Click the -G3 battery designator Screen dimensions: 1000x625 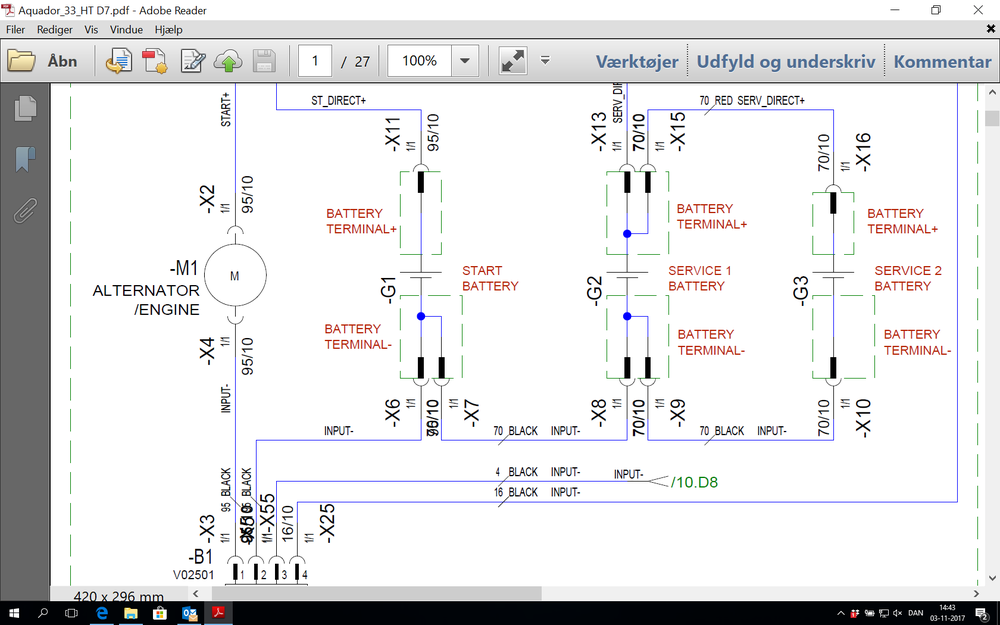pos(800,290)
